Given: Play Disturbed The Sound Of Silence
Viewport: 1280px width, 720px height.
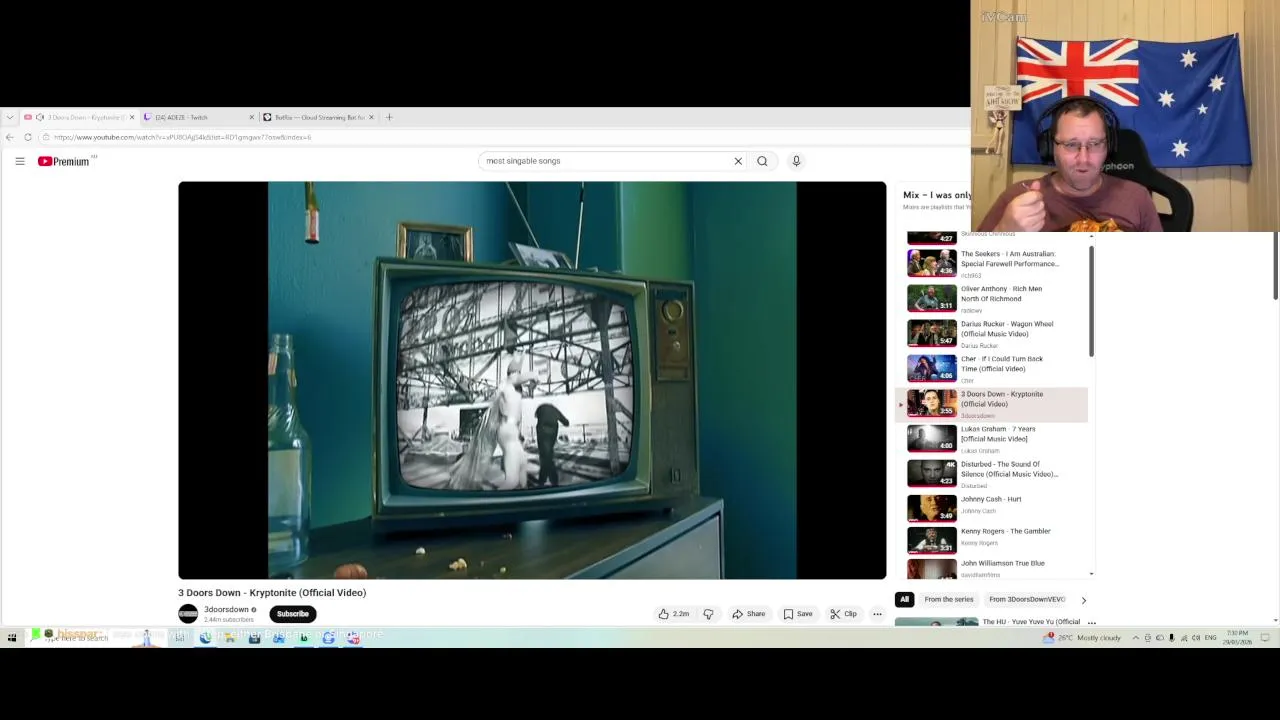Looking at the screenshot, I should point(992,473).
